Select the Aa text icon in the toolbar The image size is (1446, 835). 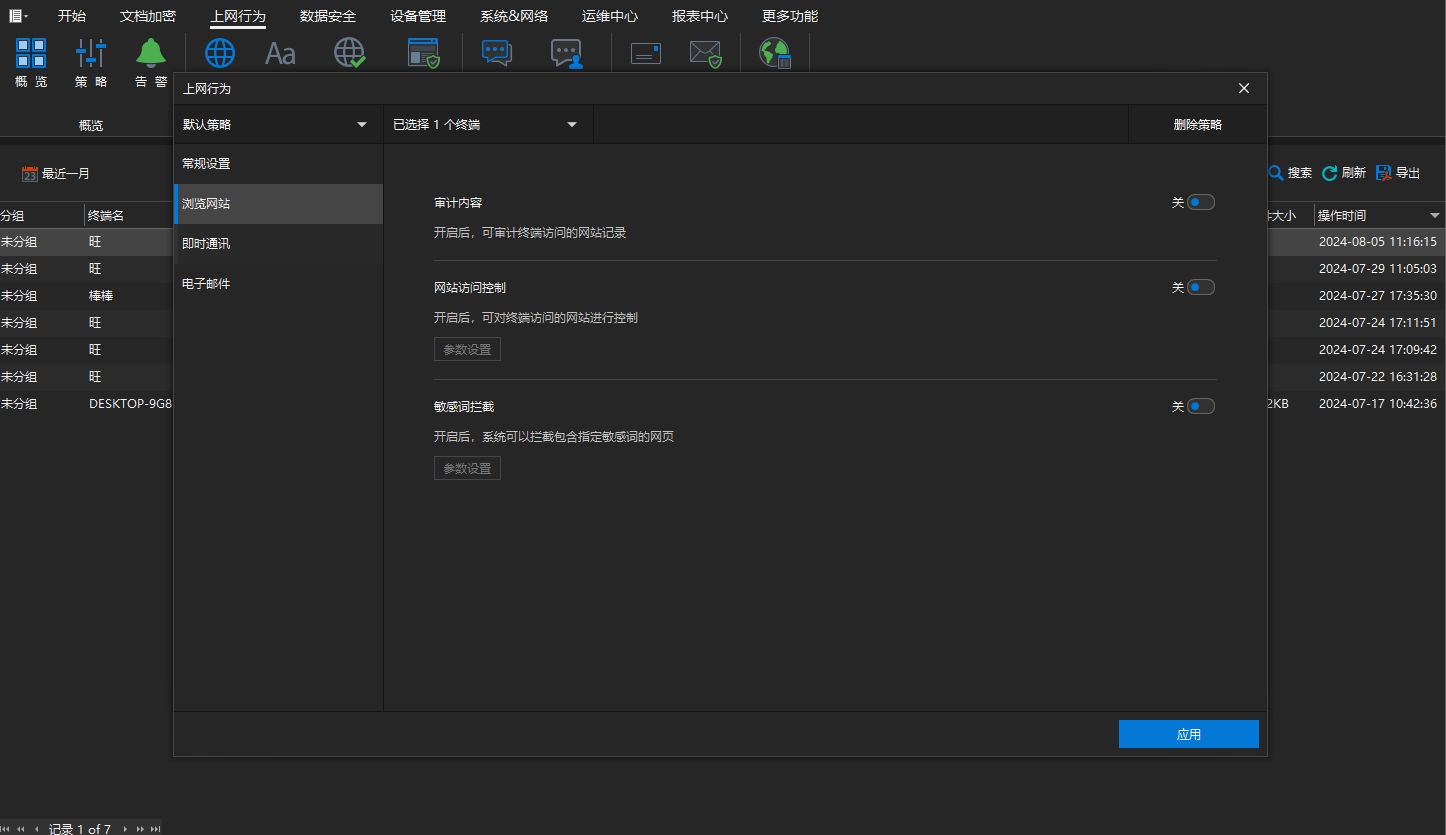(280, 53)
